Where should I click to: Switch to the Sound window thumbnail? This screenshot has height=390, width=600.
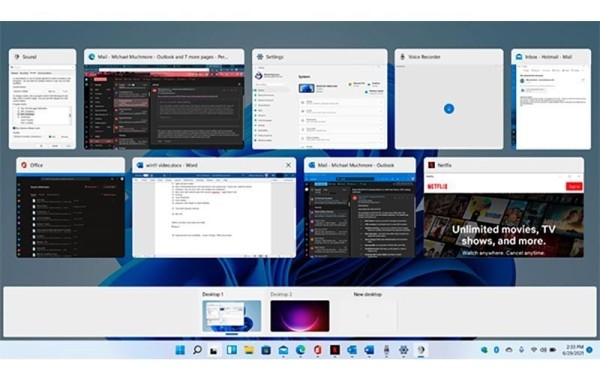click(42, 99)
